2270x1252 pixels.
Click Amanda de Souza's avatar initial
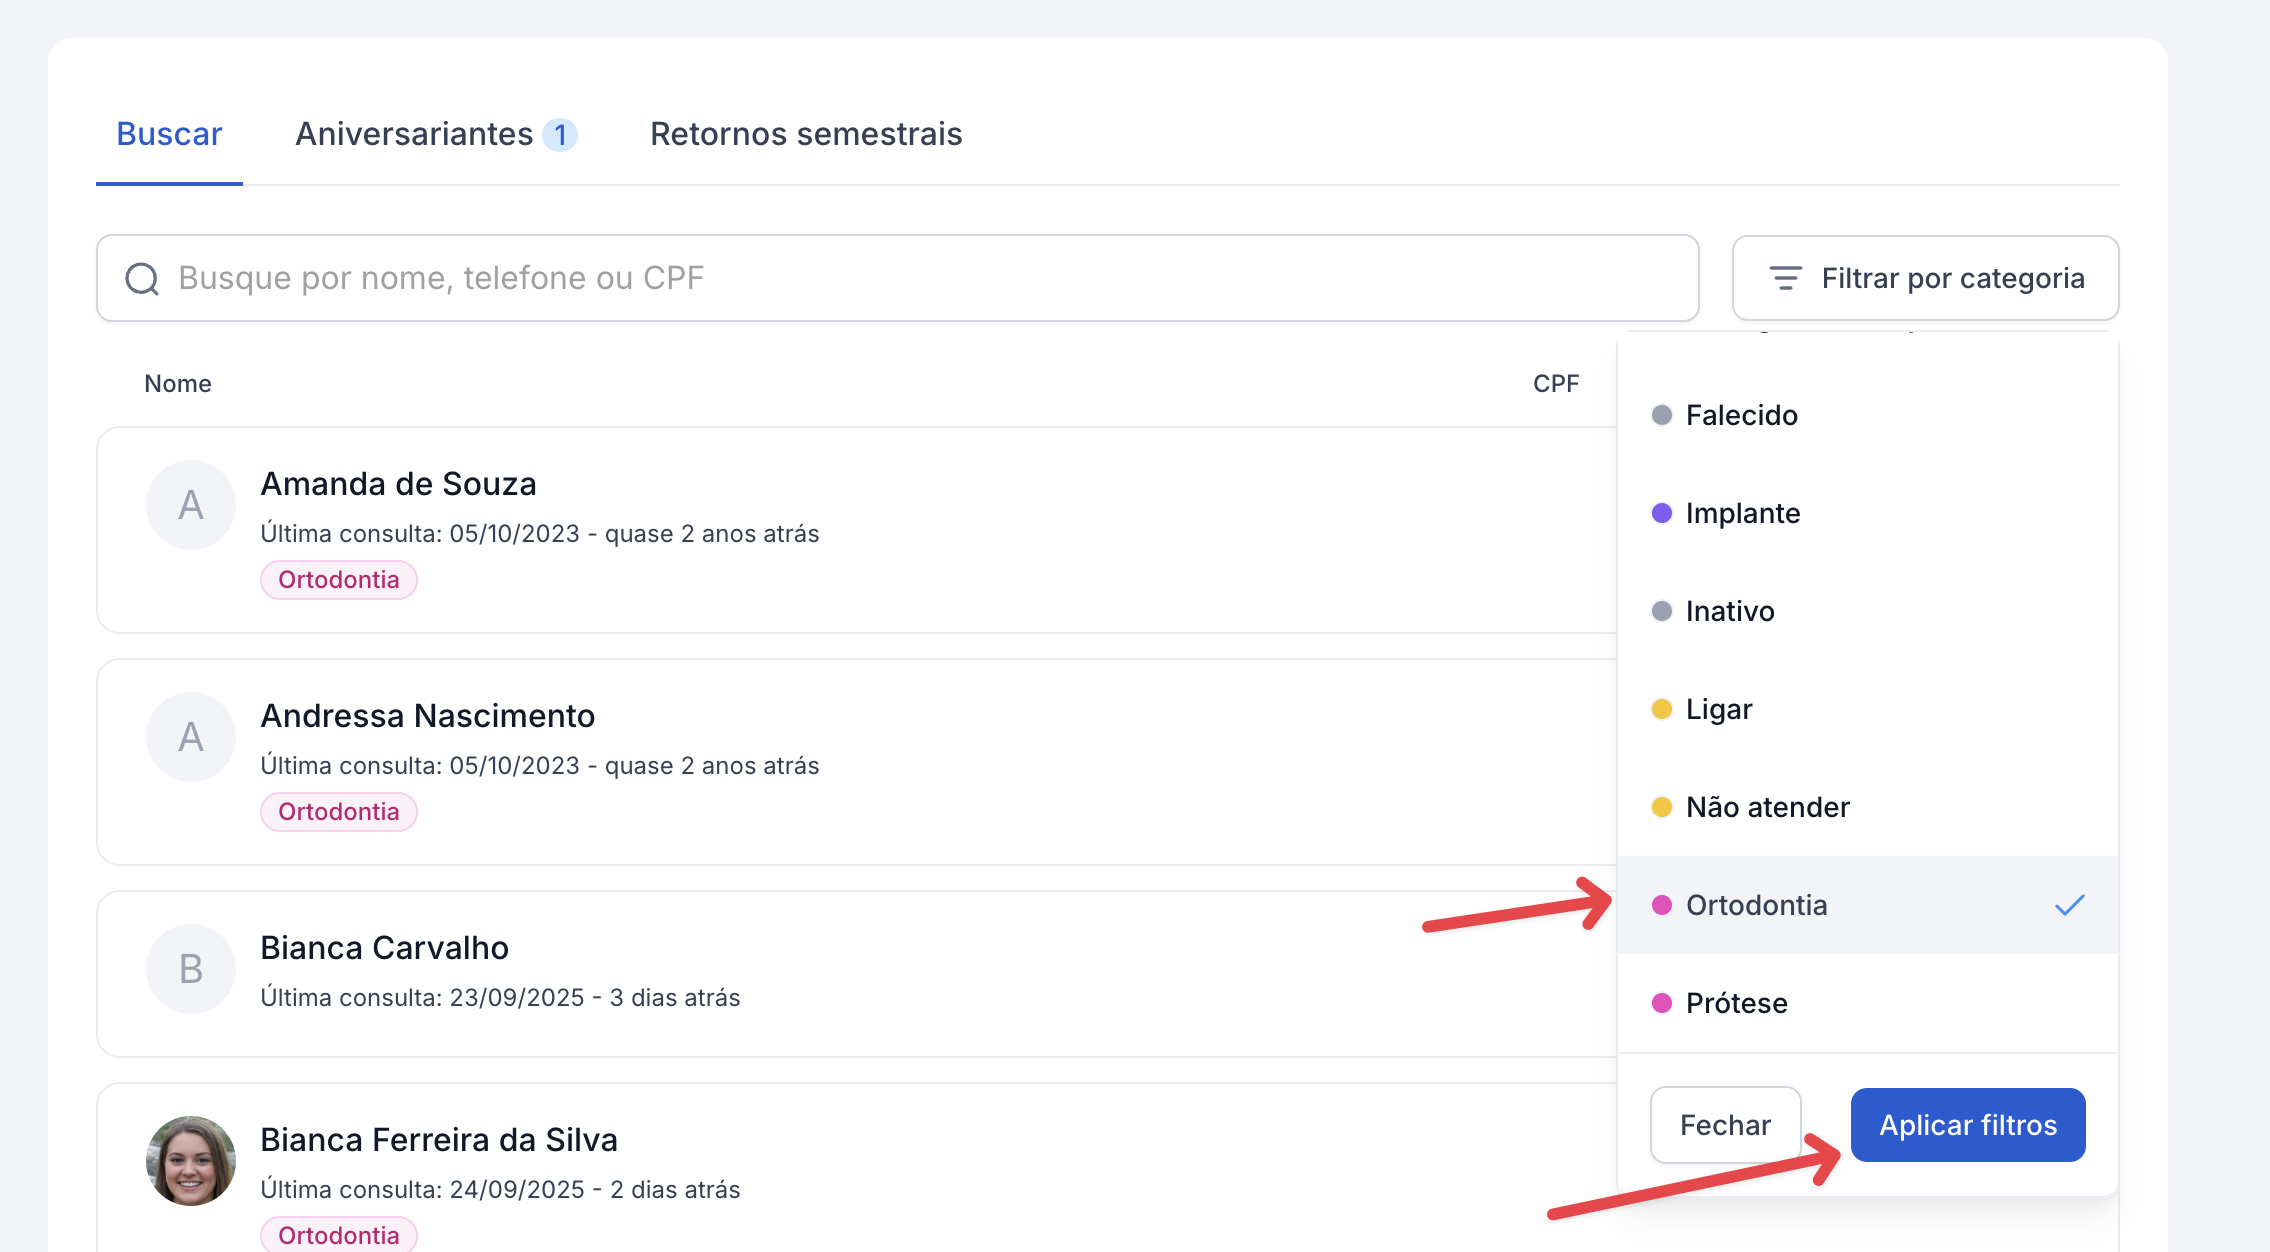tap(191, 505)
